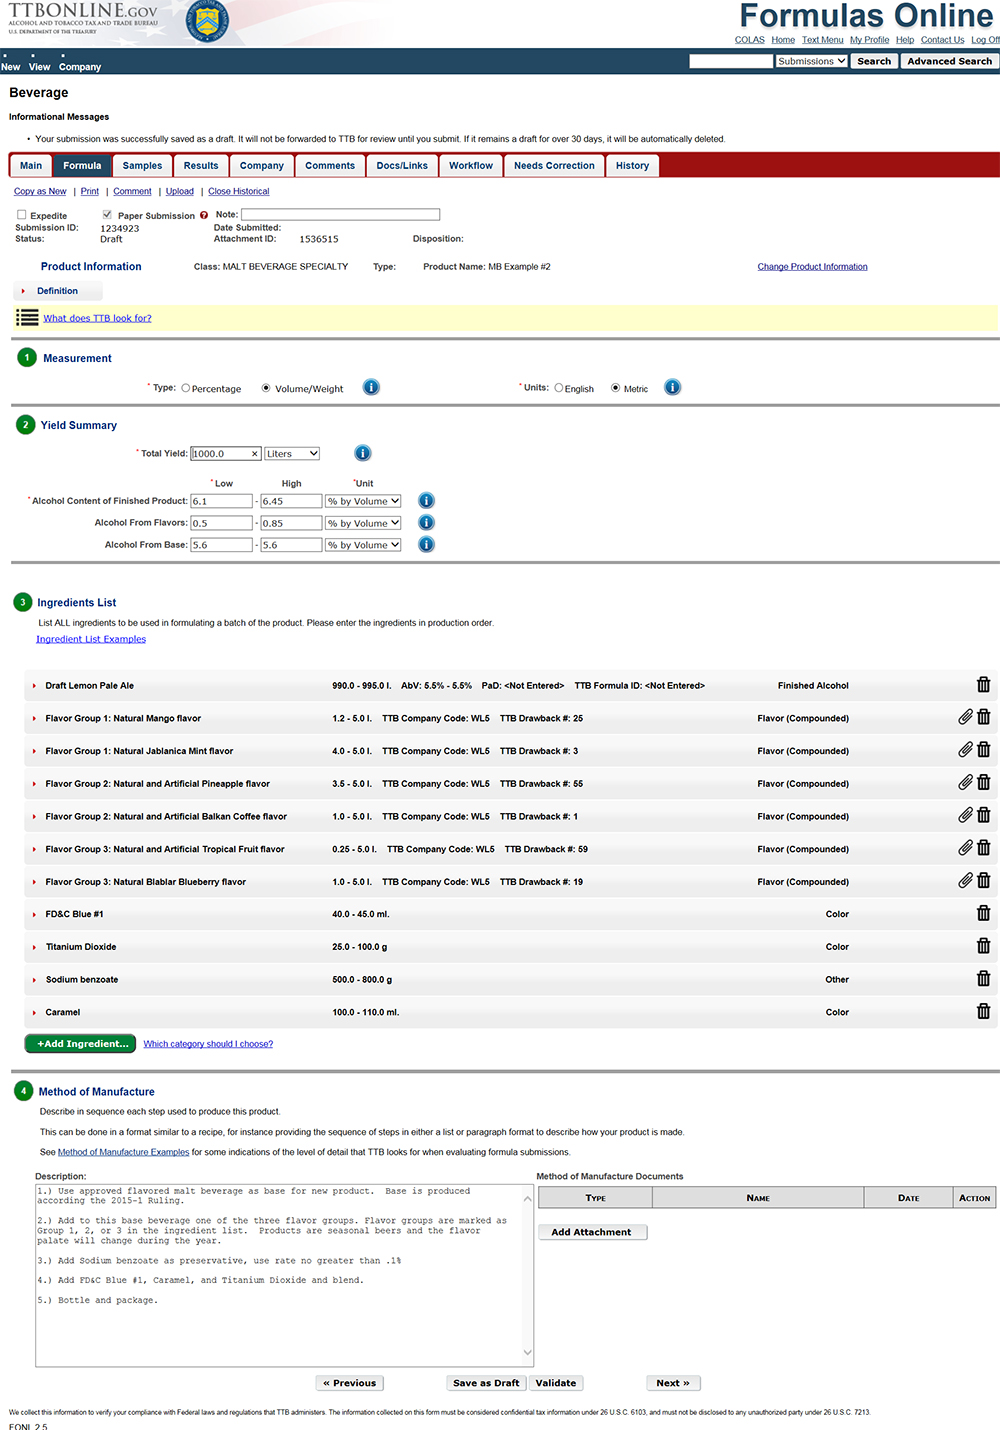Show info for Total Yield
This screenshot has height=1430, width=1000.
click(x=363, y=453)
